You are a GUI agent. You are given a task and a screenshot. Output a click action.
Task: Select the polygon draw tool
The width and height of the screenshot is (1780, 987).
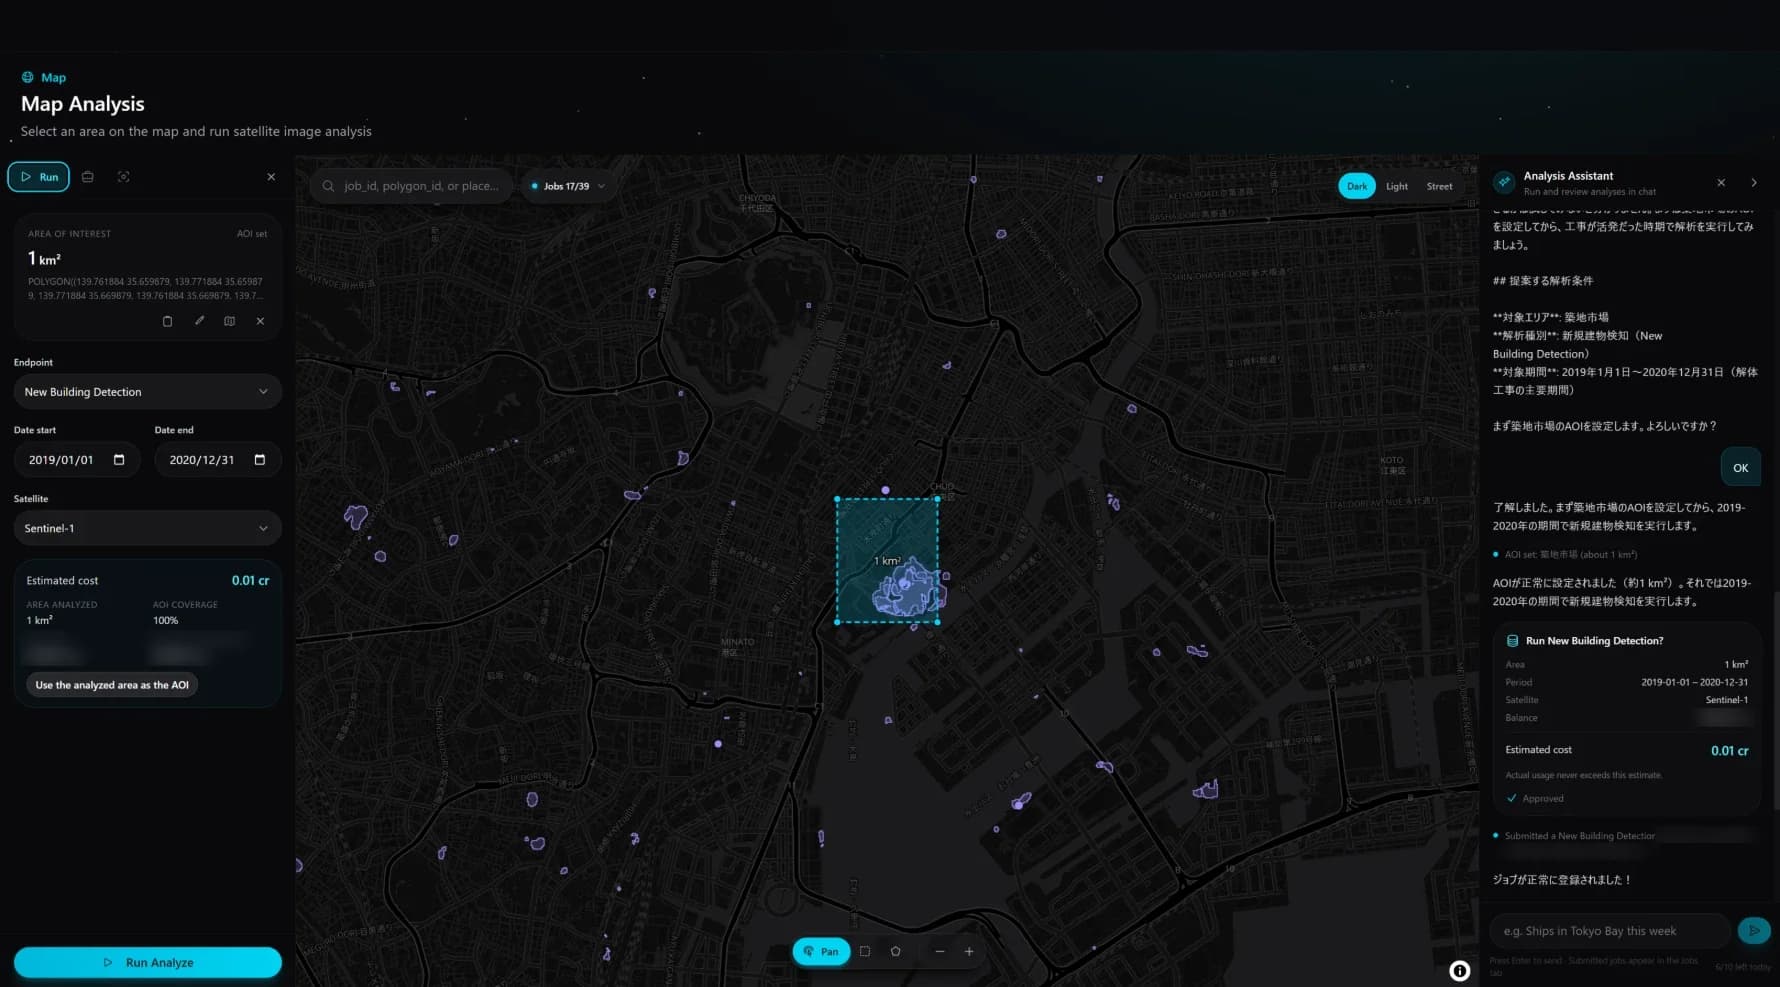895,951
